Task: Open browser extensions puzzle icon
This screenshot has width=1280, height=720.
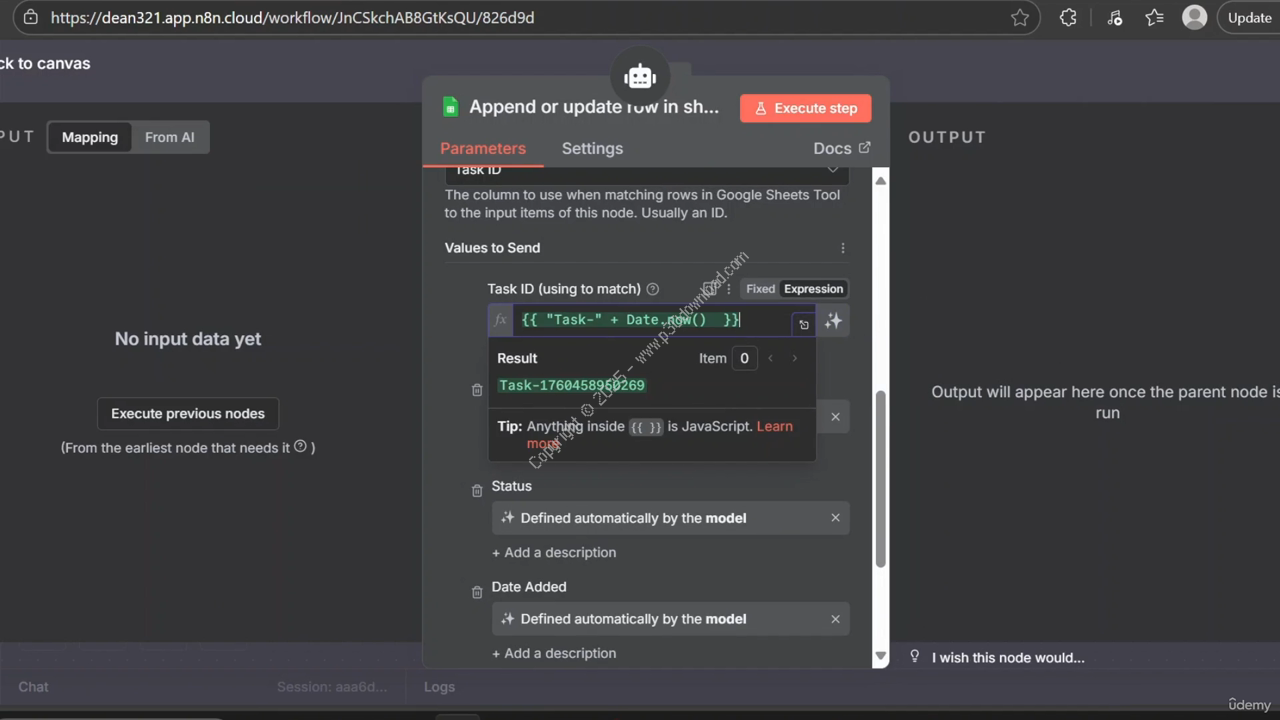Action: [1068, 18]
